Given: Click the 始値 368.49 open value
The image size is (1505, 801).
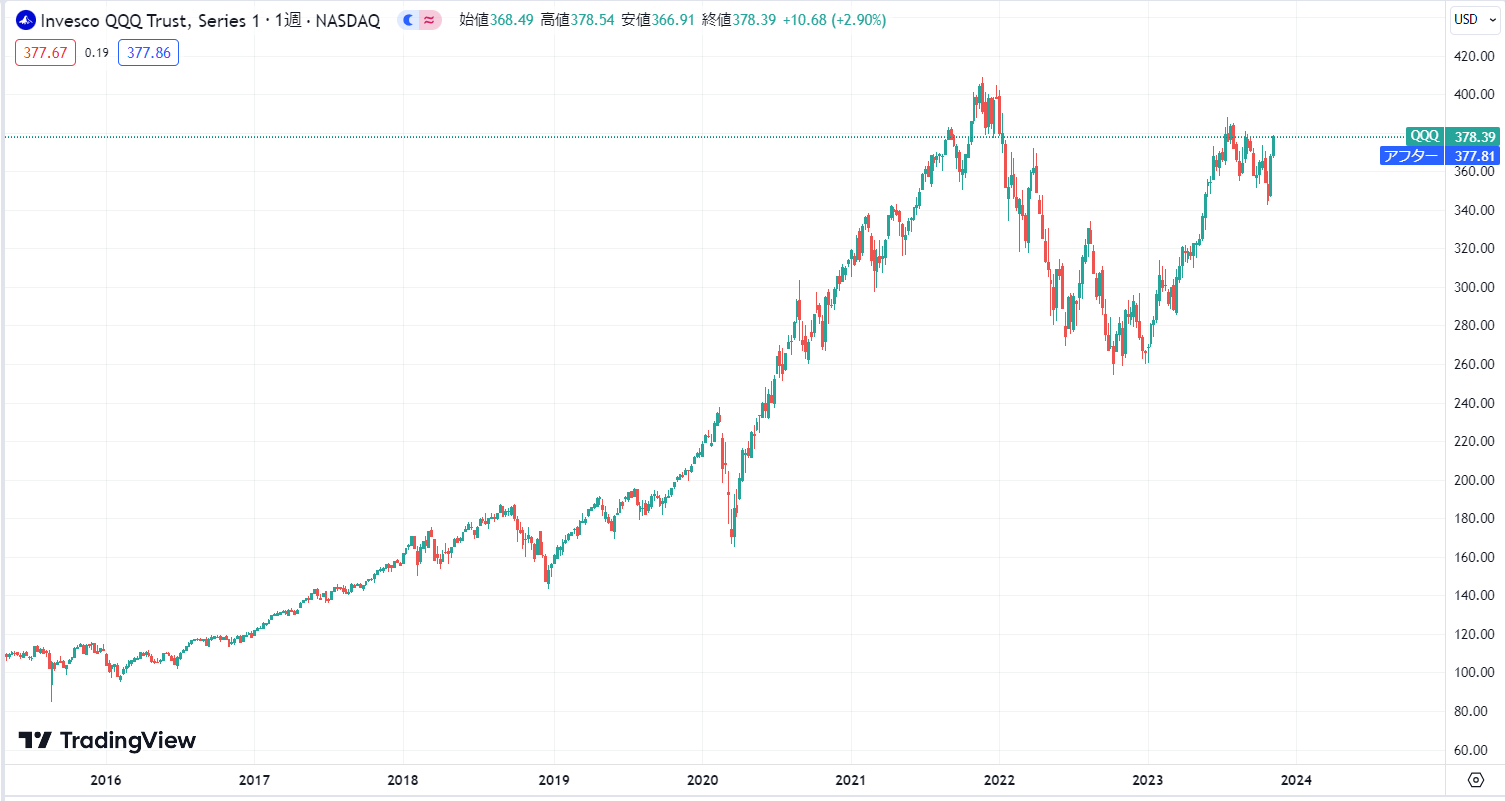Looking at the screenshot, I should (x=497, y=20).
